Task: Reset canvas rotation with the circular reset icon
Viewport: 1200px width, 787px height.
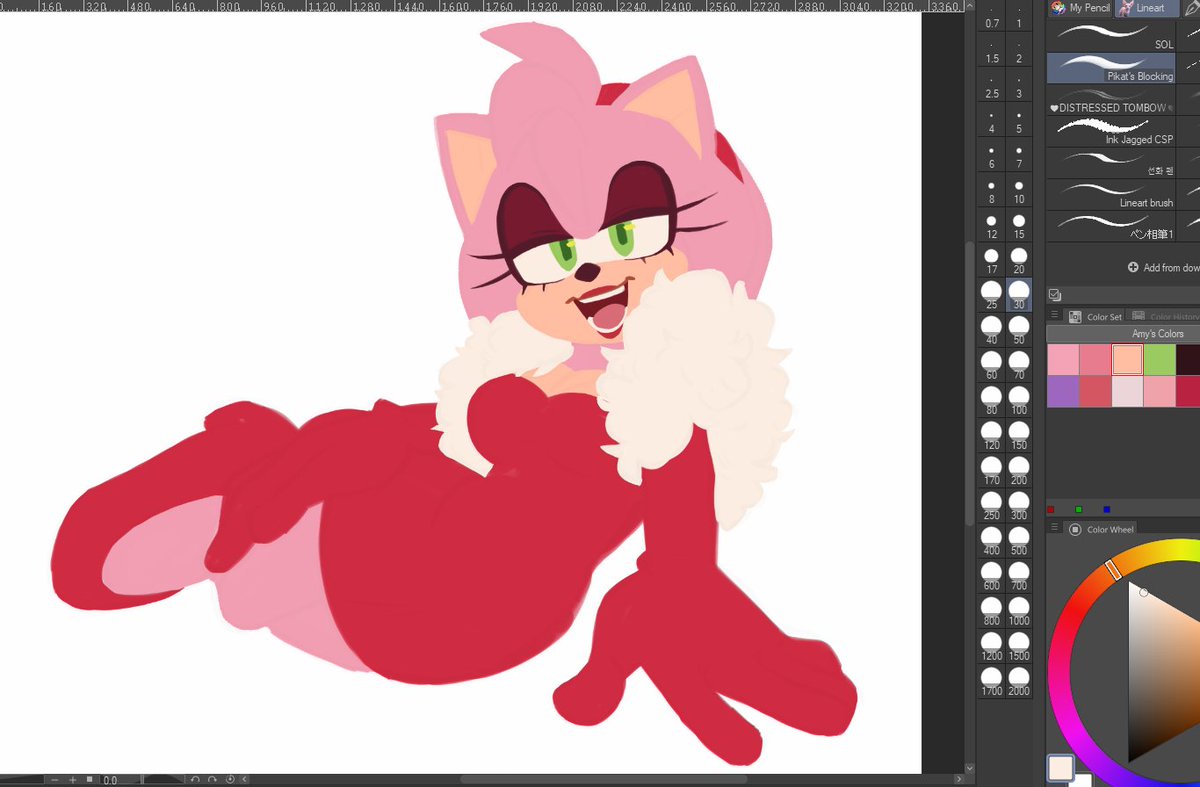Action: tap(230, 779)
